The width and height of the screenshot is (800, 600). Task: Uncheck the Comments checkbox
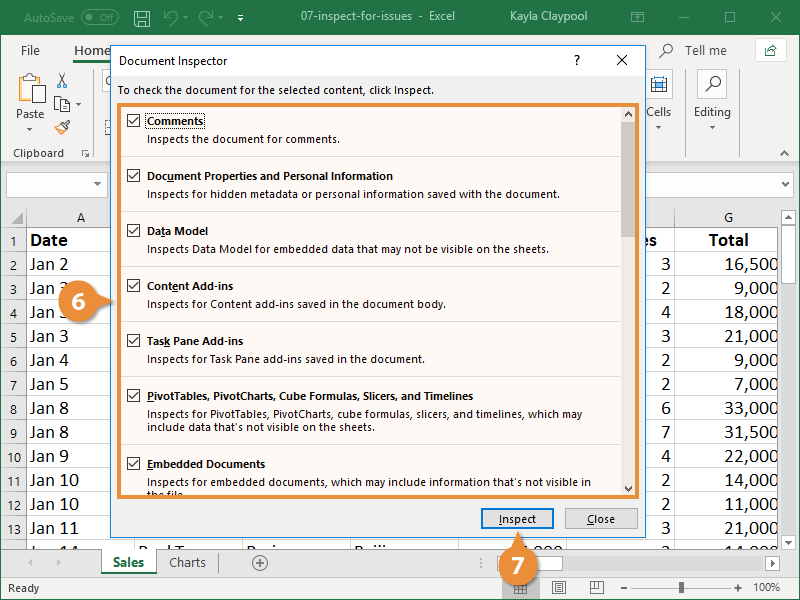click(134, 121)
